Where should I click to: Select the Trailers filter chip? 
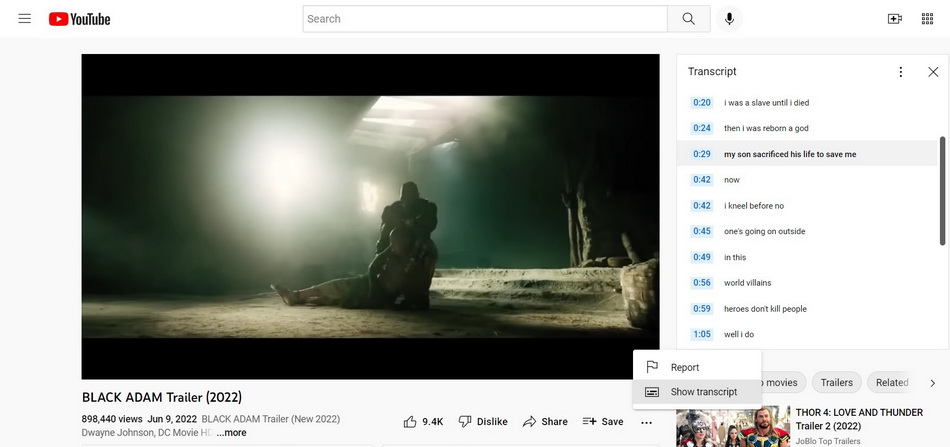click(x=837, y=382)
